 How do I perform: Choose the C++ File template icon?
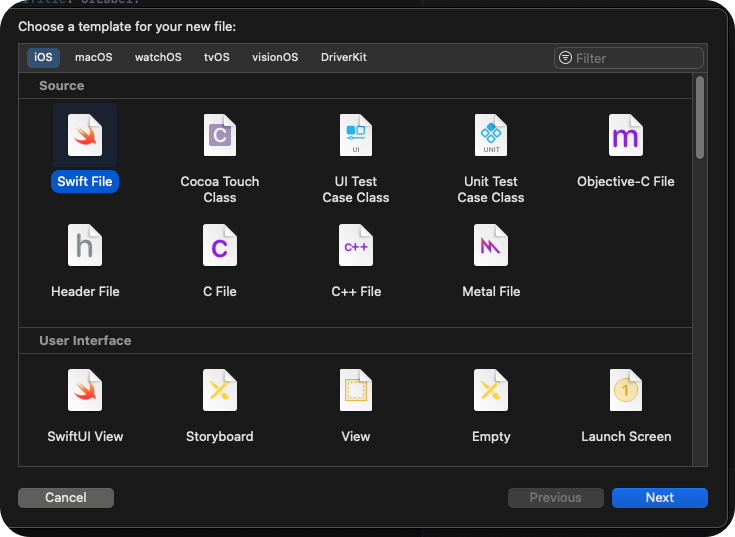click(356, 245)
